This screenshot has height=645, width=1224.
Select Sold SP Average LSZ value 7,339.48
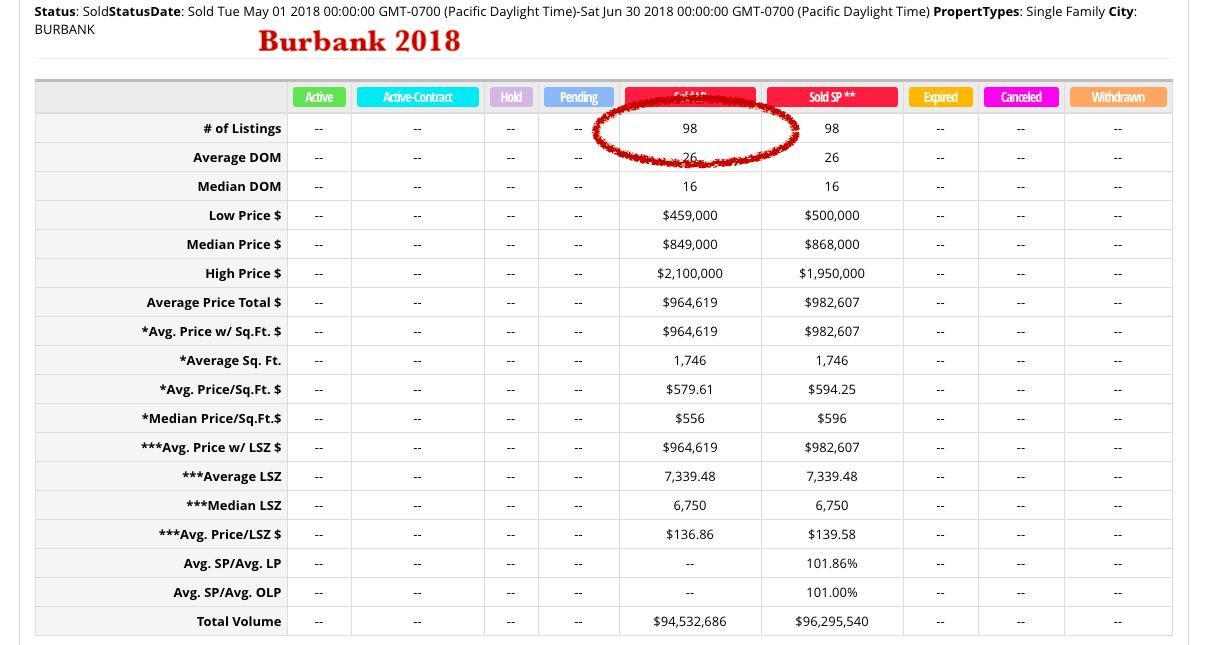[832, 476]
